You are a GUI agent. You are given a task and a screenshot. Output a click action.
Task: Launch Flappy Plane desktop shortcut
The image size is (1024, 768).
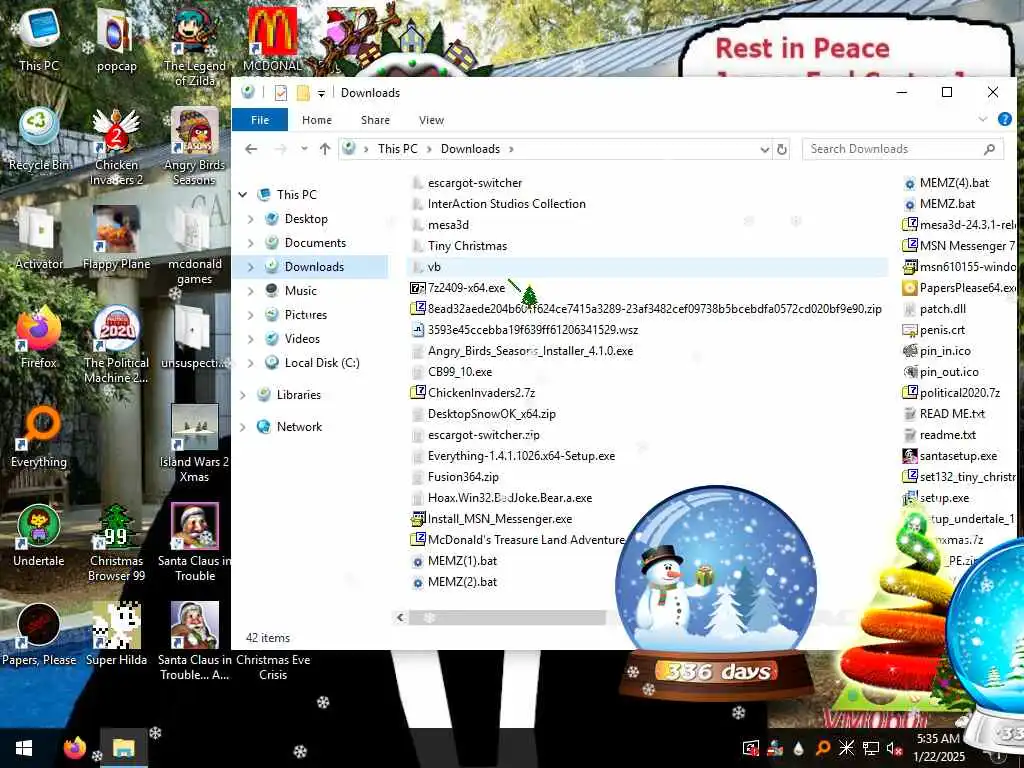(x=116, y=239)
